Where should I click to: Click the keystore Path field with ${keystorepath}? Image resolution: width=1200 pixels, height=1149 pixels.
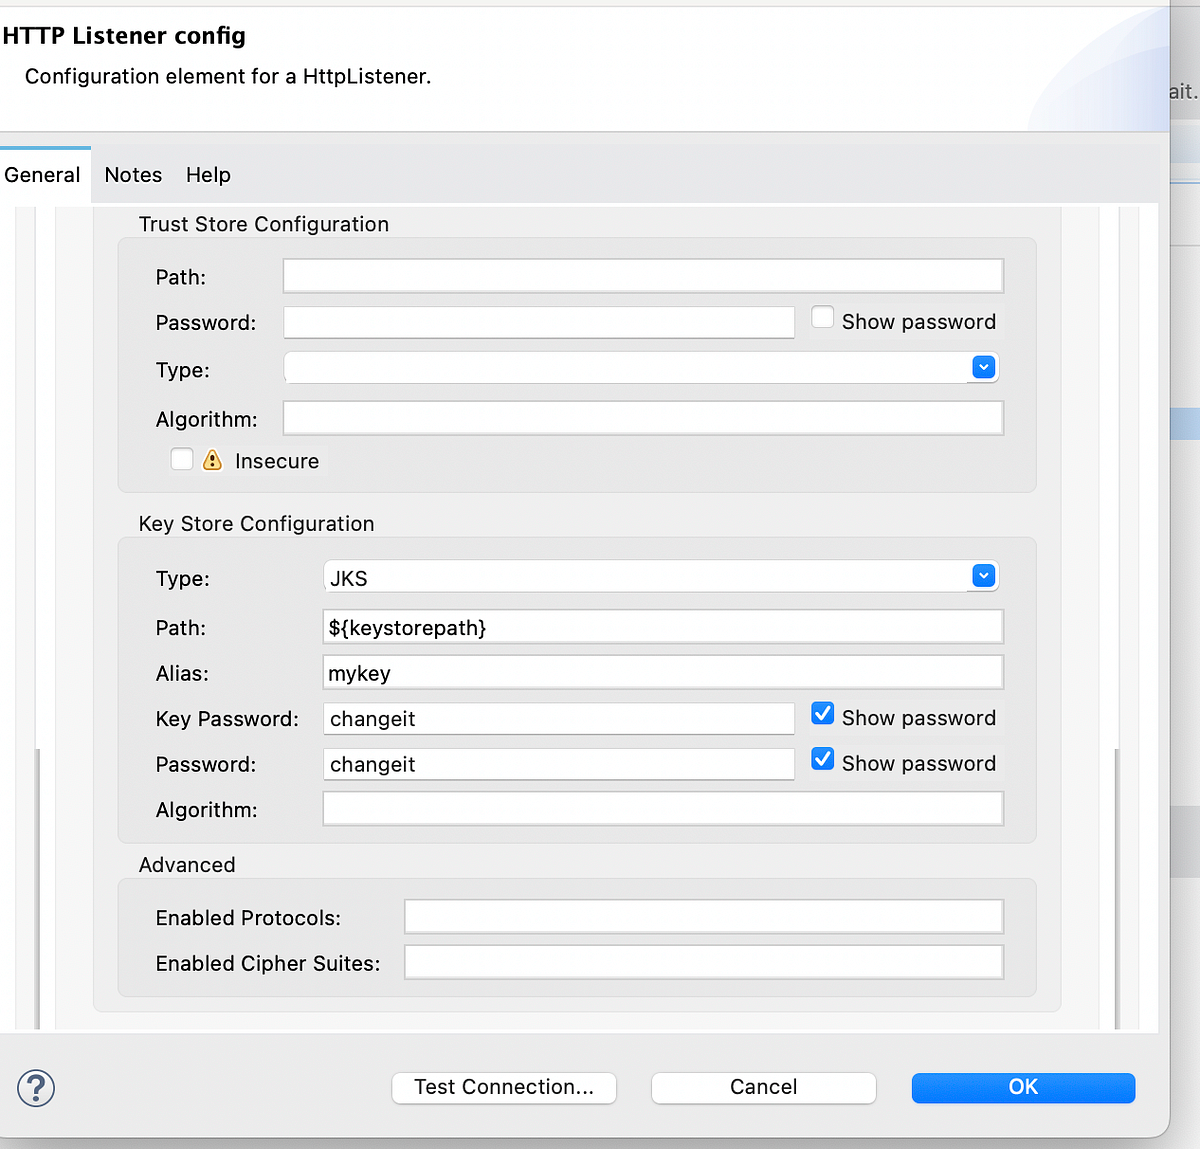pos(662,627)
